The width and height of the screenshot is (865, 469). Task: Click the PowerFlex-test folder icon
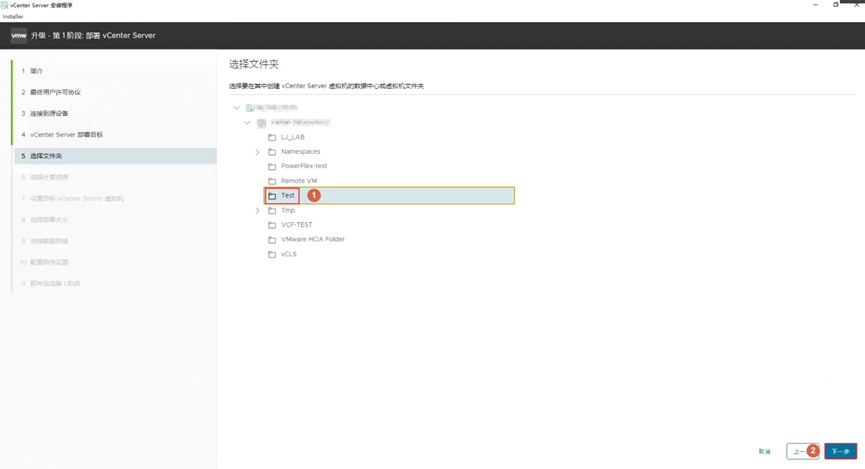coord(272,166)
